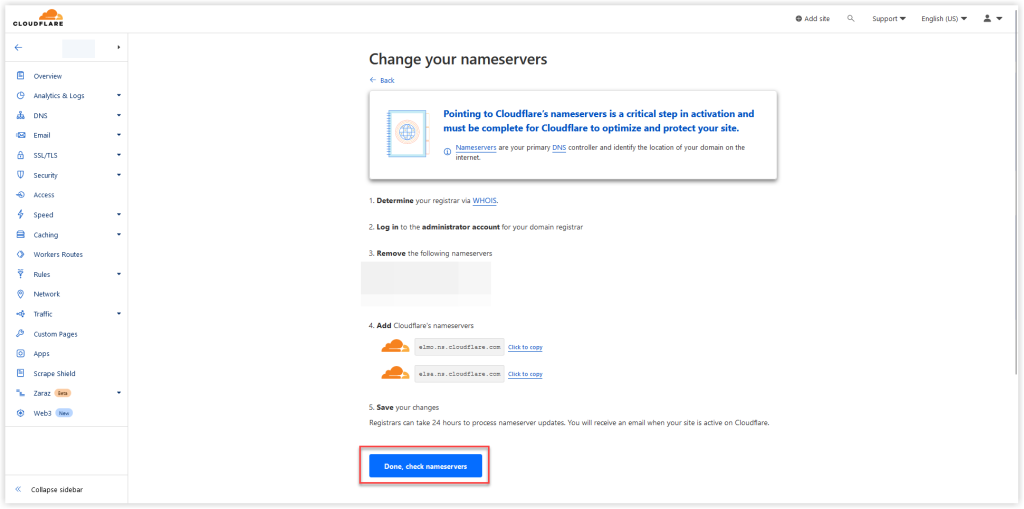Image resolution: width=1024 pixels, height=509 pixels.
Task: Expand the Speed submenu arrow
Action: coord(119,214)
